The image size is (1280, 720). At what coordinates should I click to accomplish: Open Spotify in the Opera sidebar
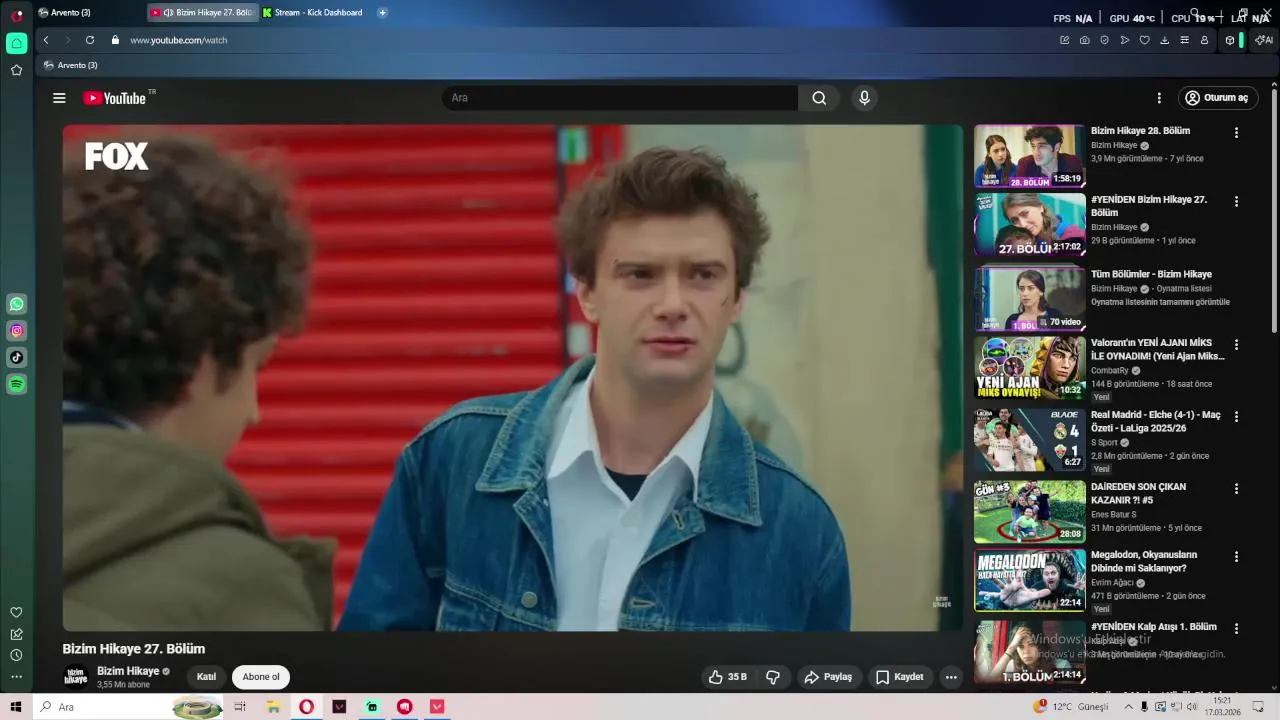pos(17,384)
